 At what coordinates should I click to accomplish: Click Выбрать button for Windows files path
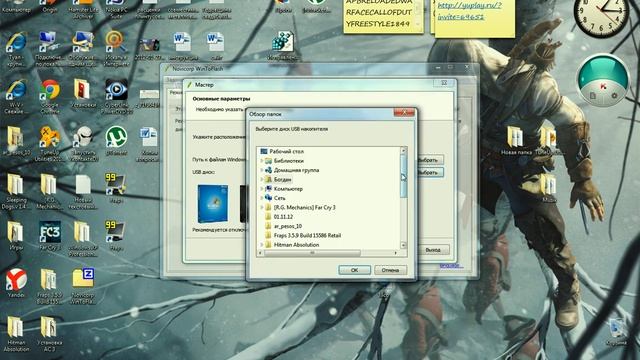(430, 160)
